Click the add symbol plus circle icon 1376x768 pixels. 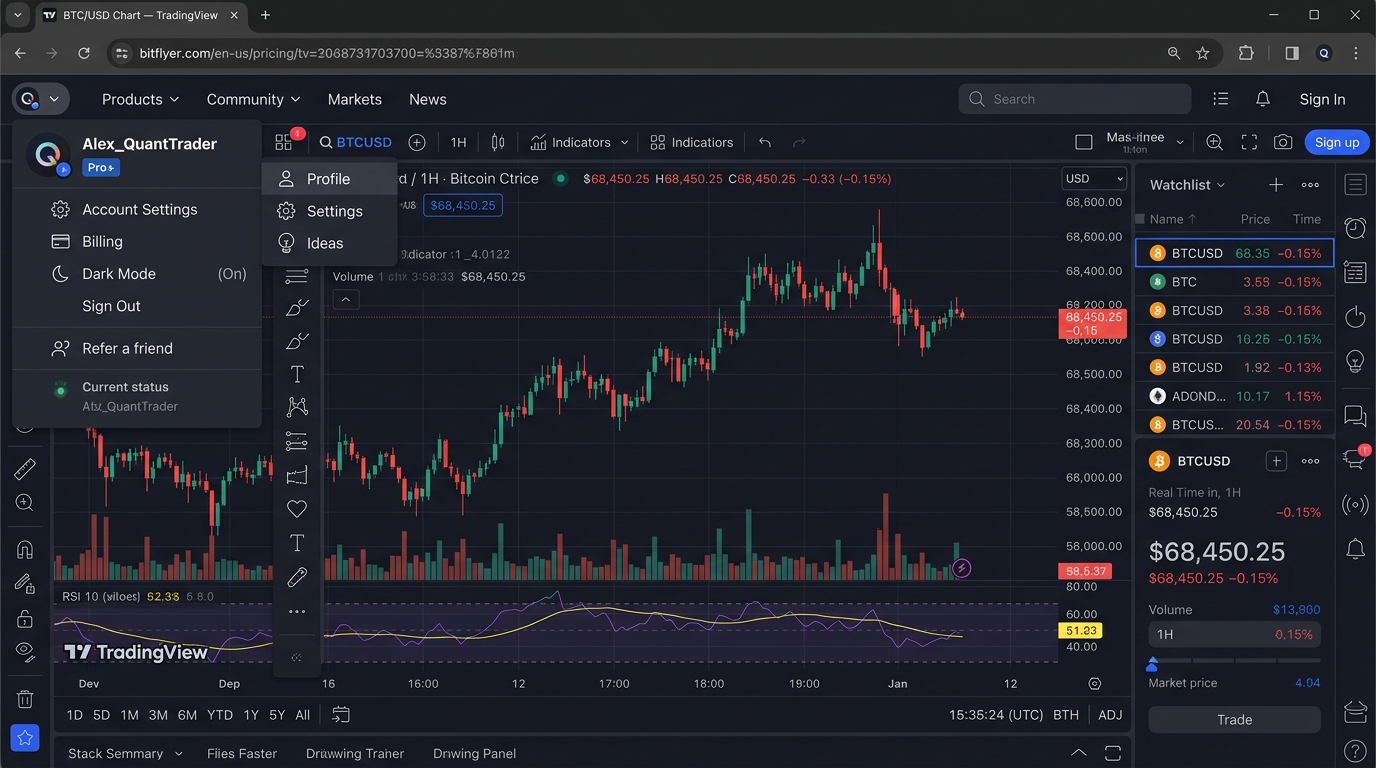click(x=417, y=142)
